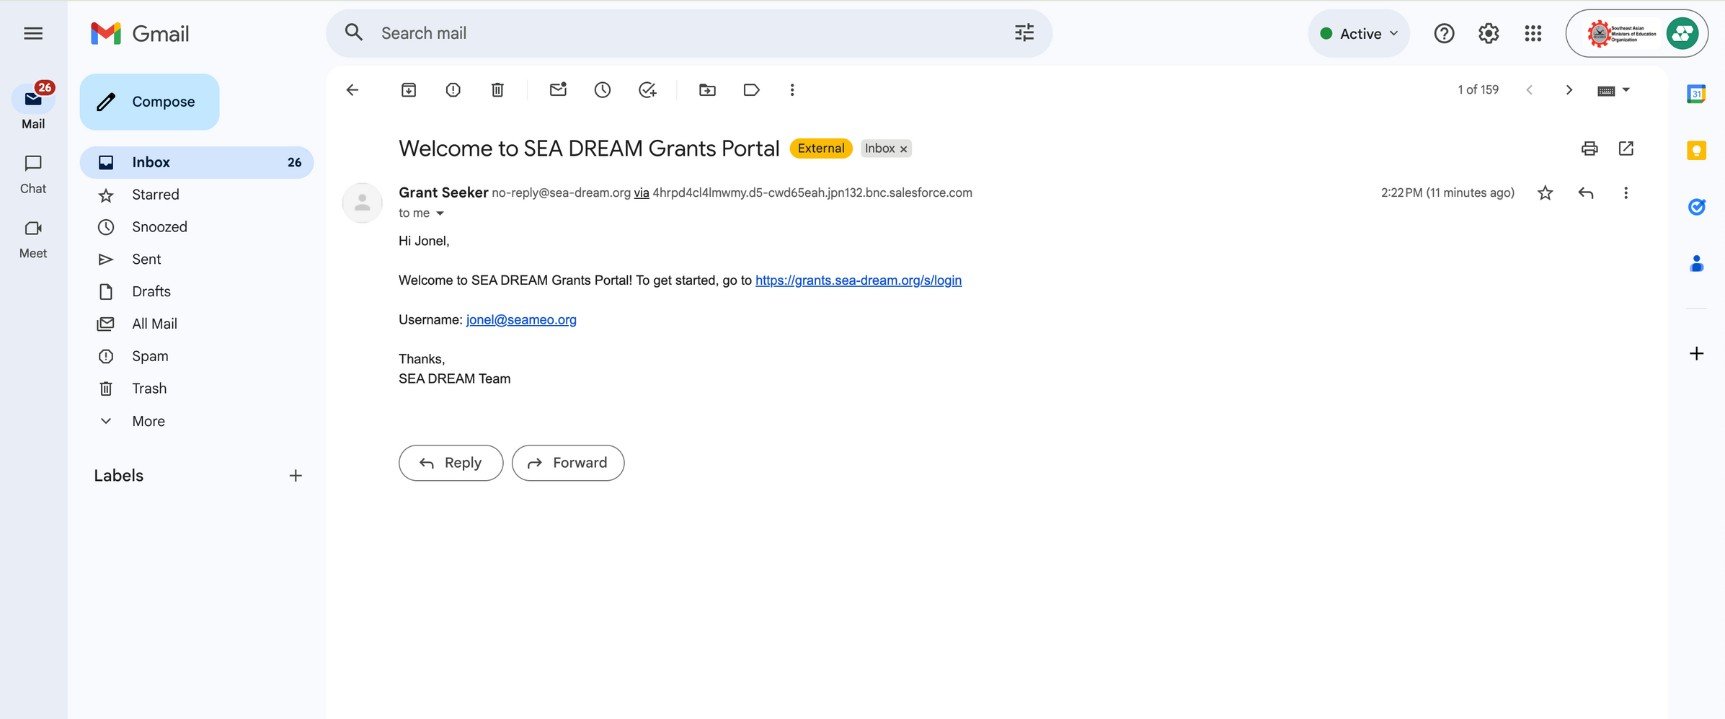The height and width of the screenshot is (719, 1725).
Task: Click the Forward button
Action: click(x=568, y=463)
